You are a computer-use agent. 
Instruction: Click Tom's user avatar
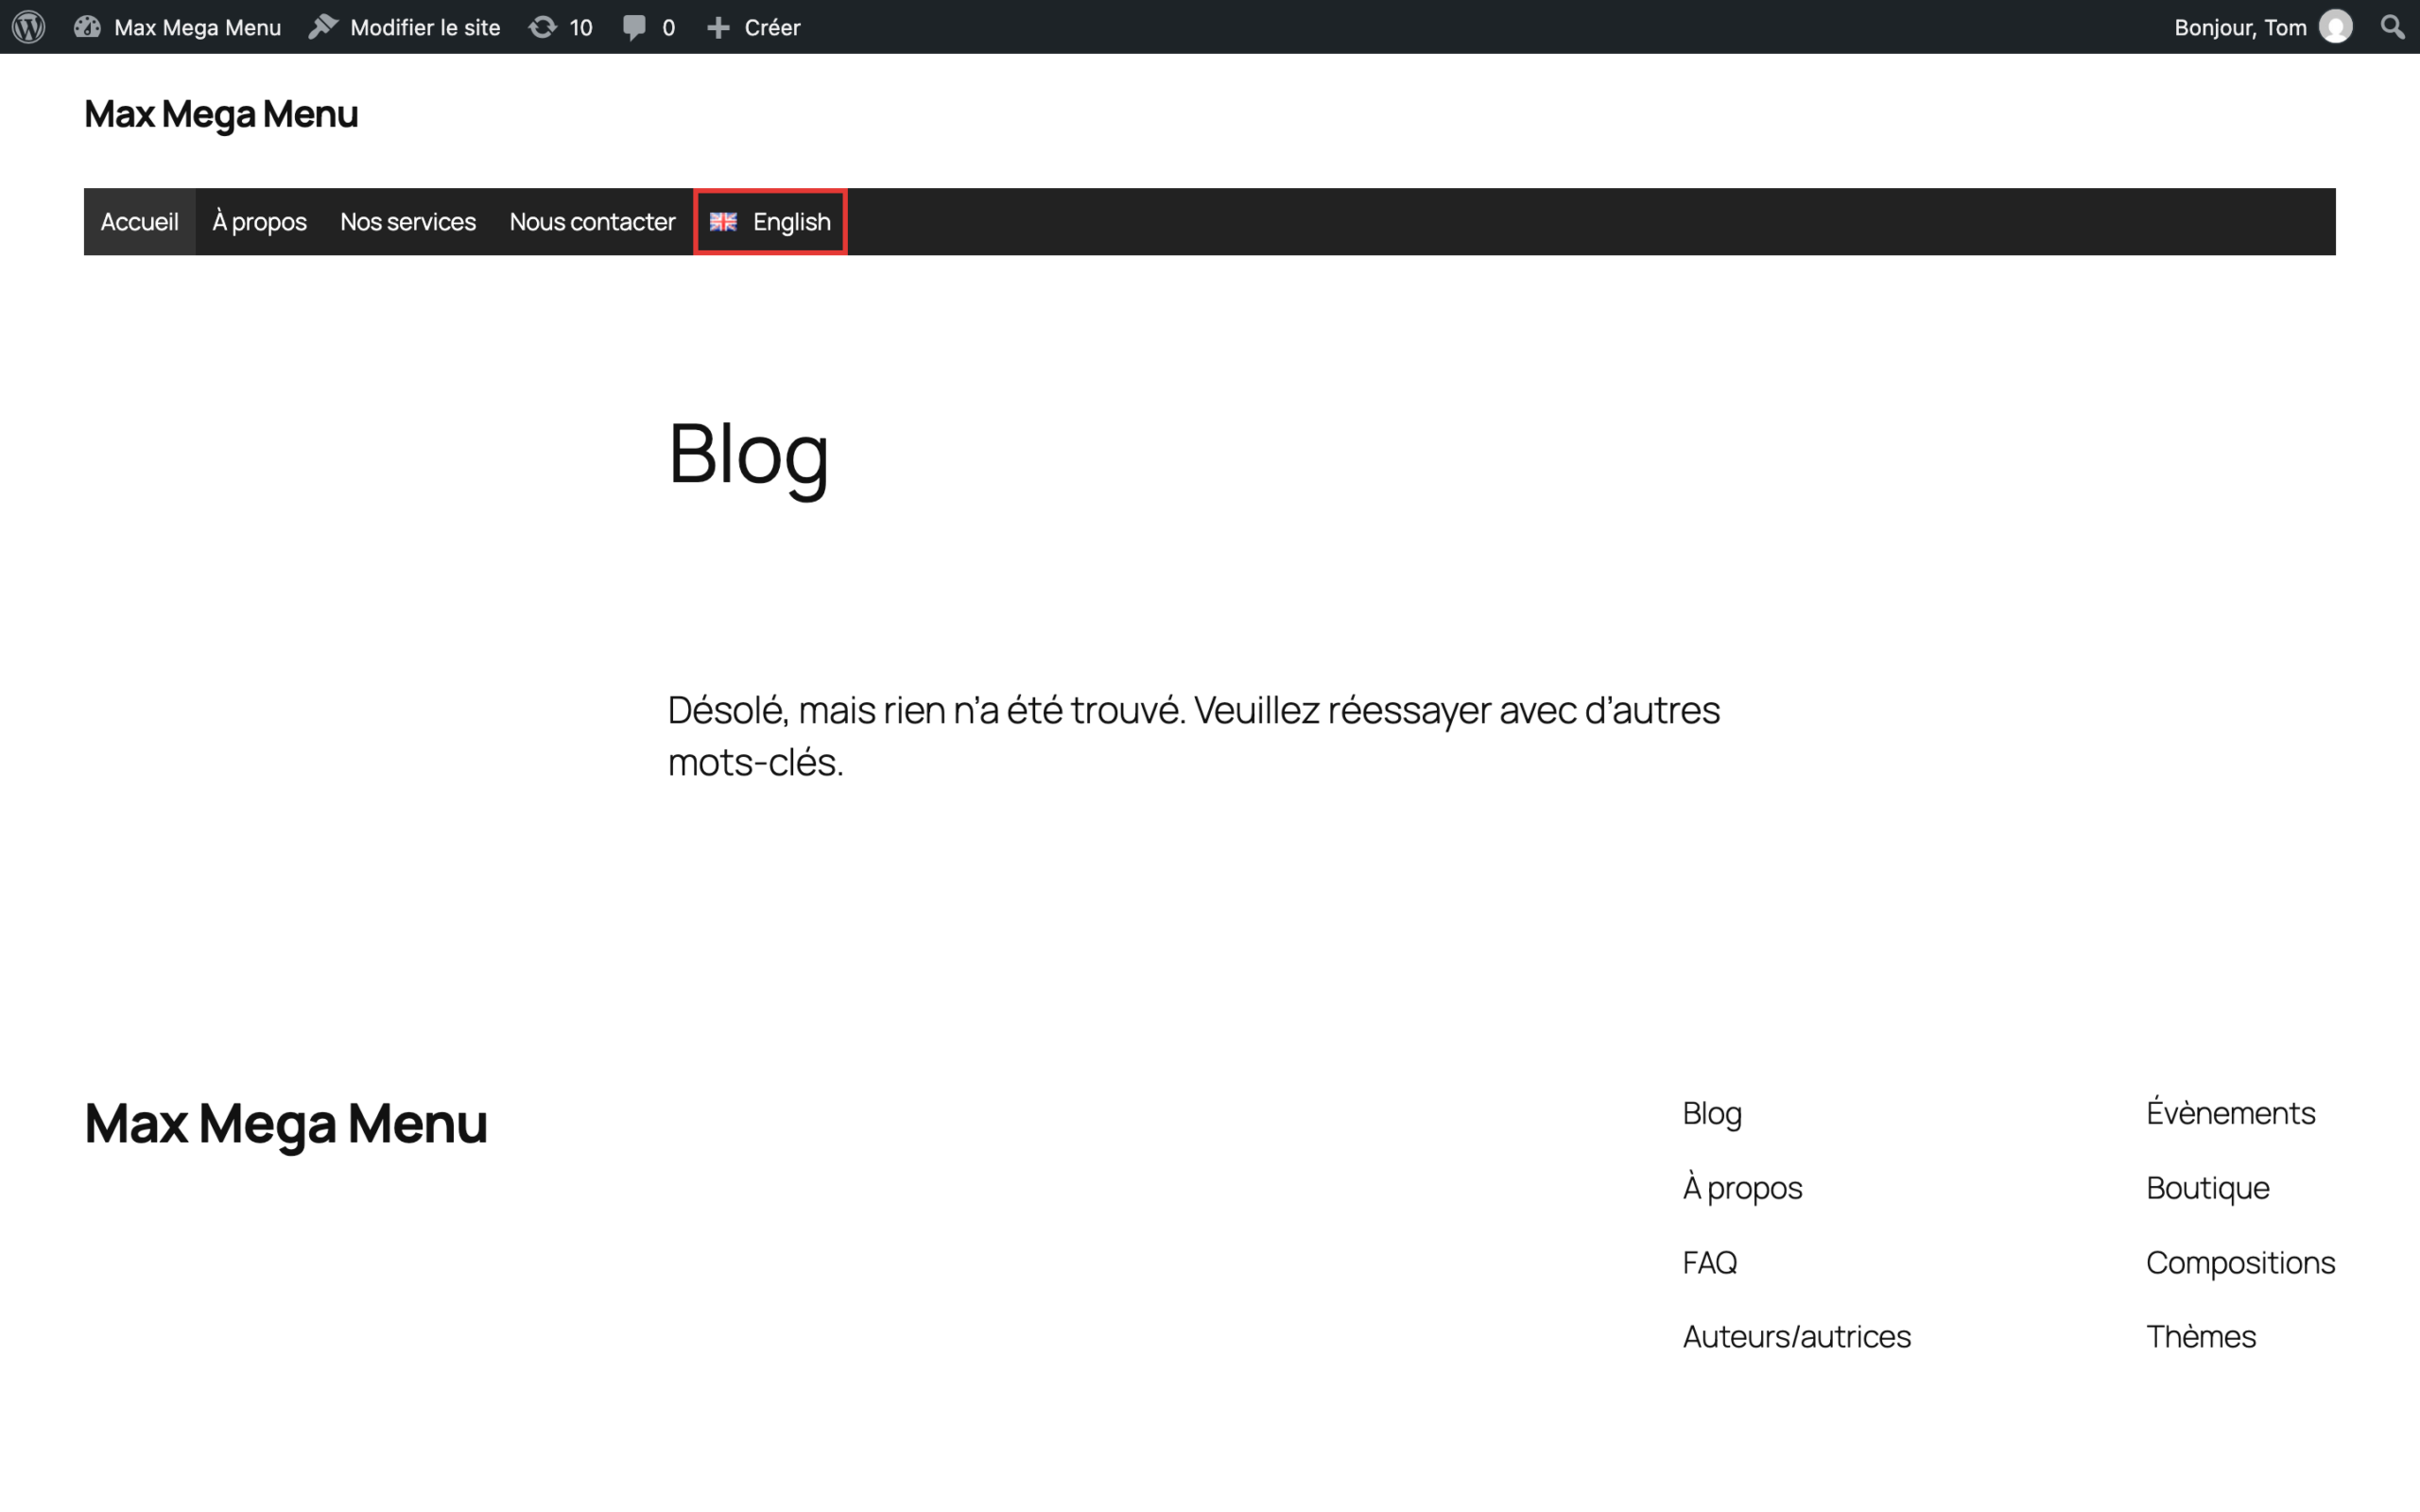(2335, 27)
